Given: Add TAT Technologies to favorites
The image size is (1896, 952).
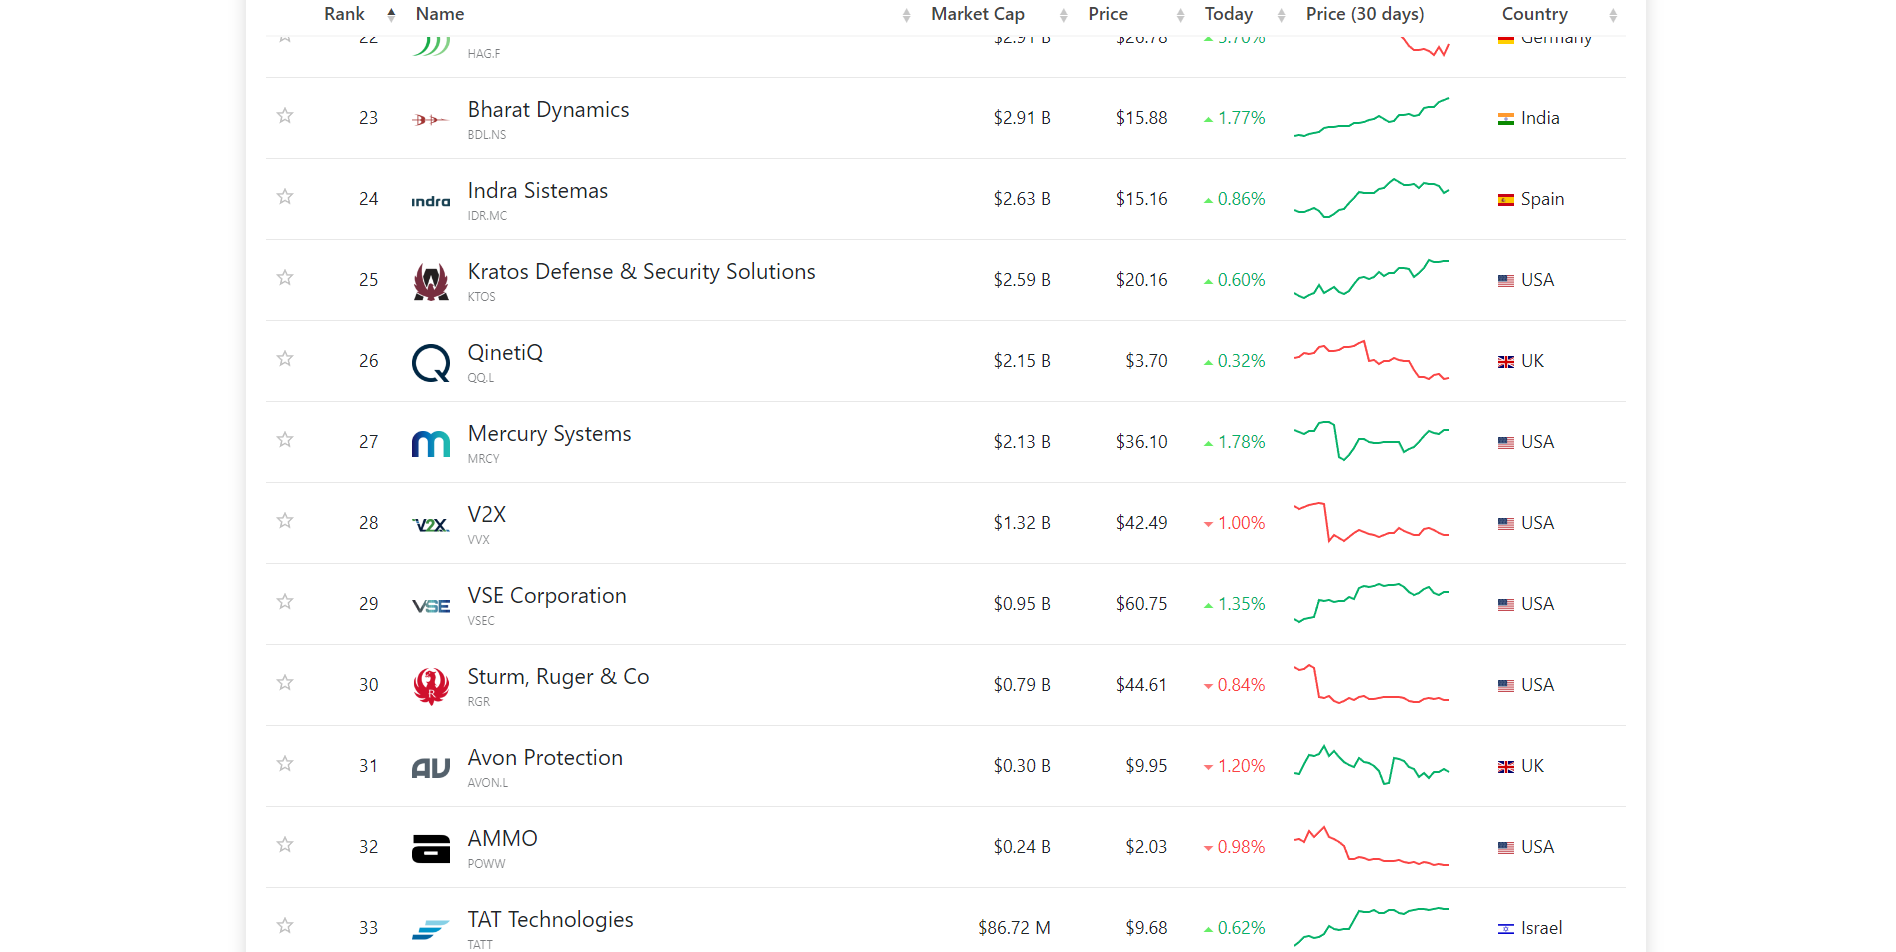Looking at the screenshot, I should click(285, 926).
